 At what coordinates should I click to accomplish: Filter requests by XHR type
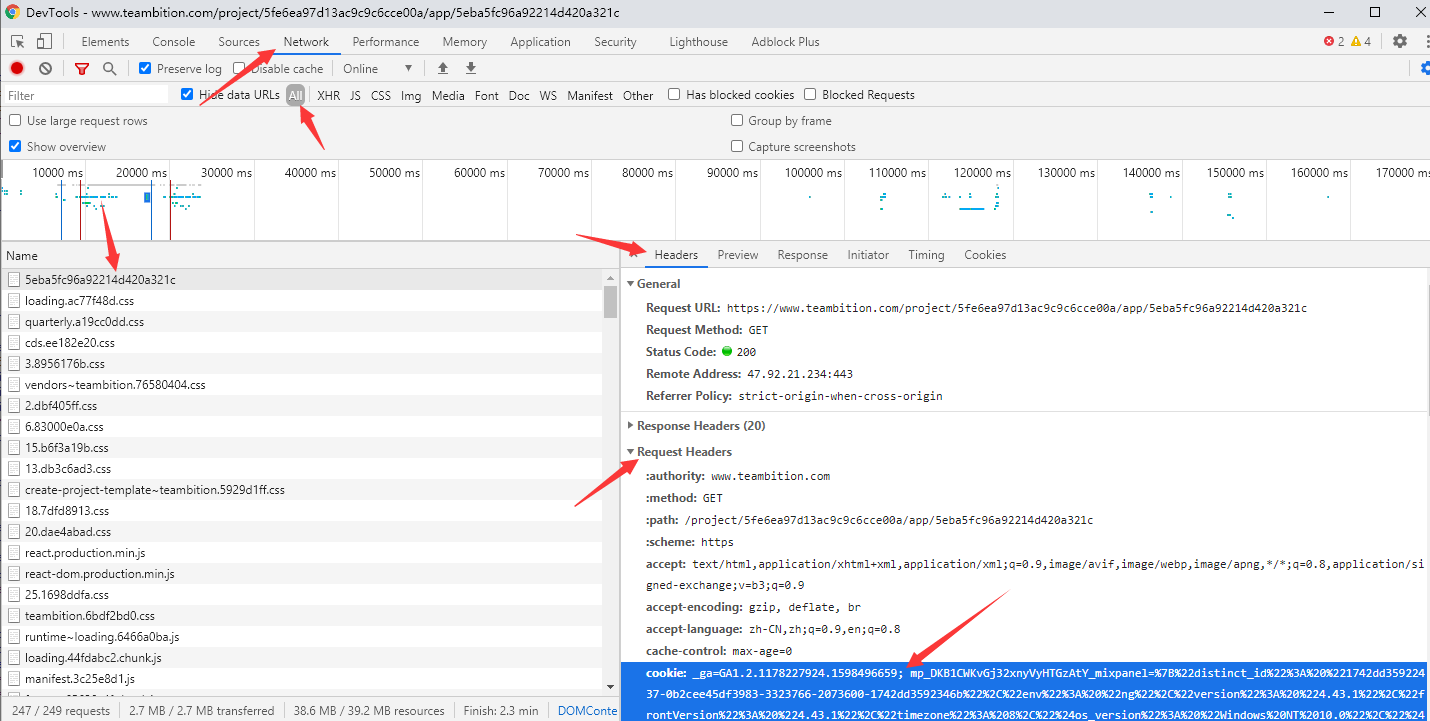[x=328, y=96]
